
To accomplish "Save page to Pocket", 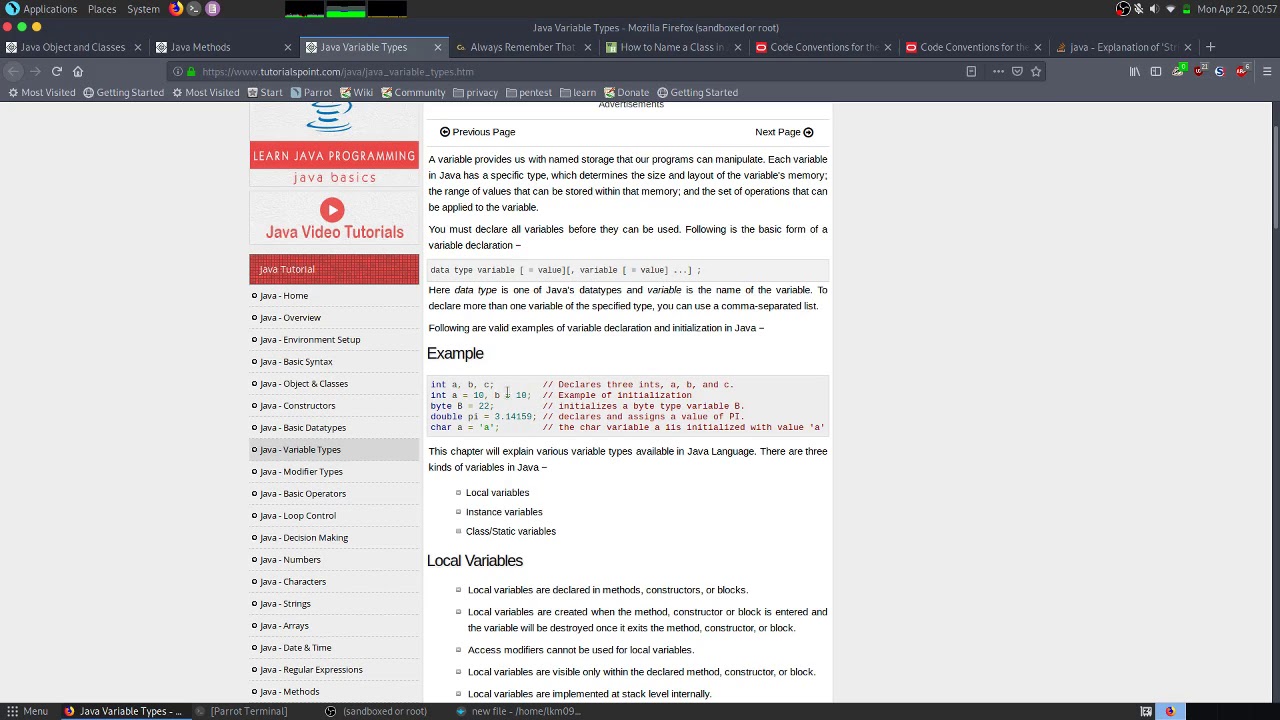I will 1017,71.
